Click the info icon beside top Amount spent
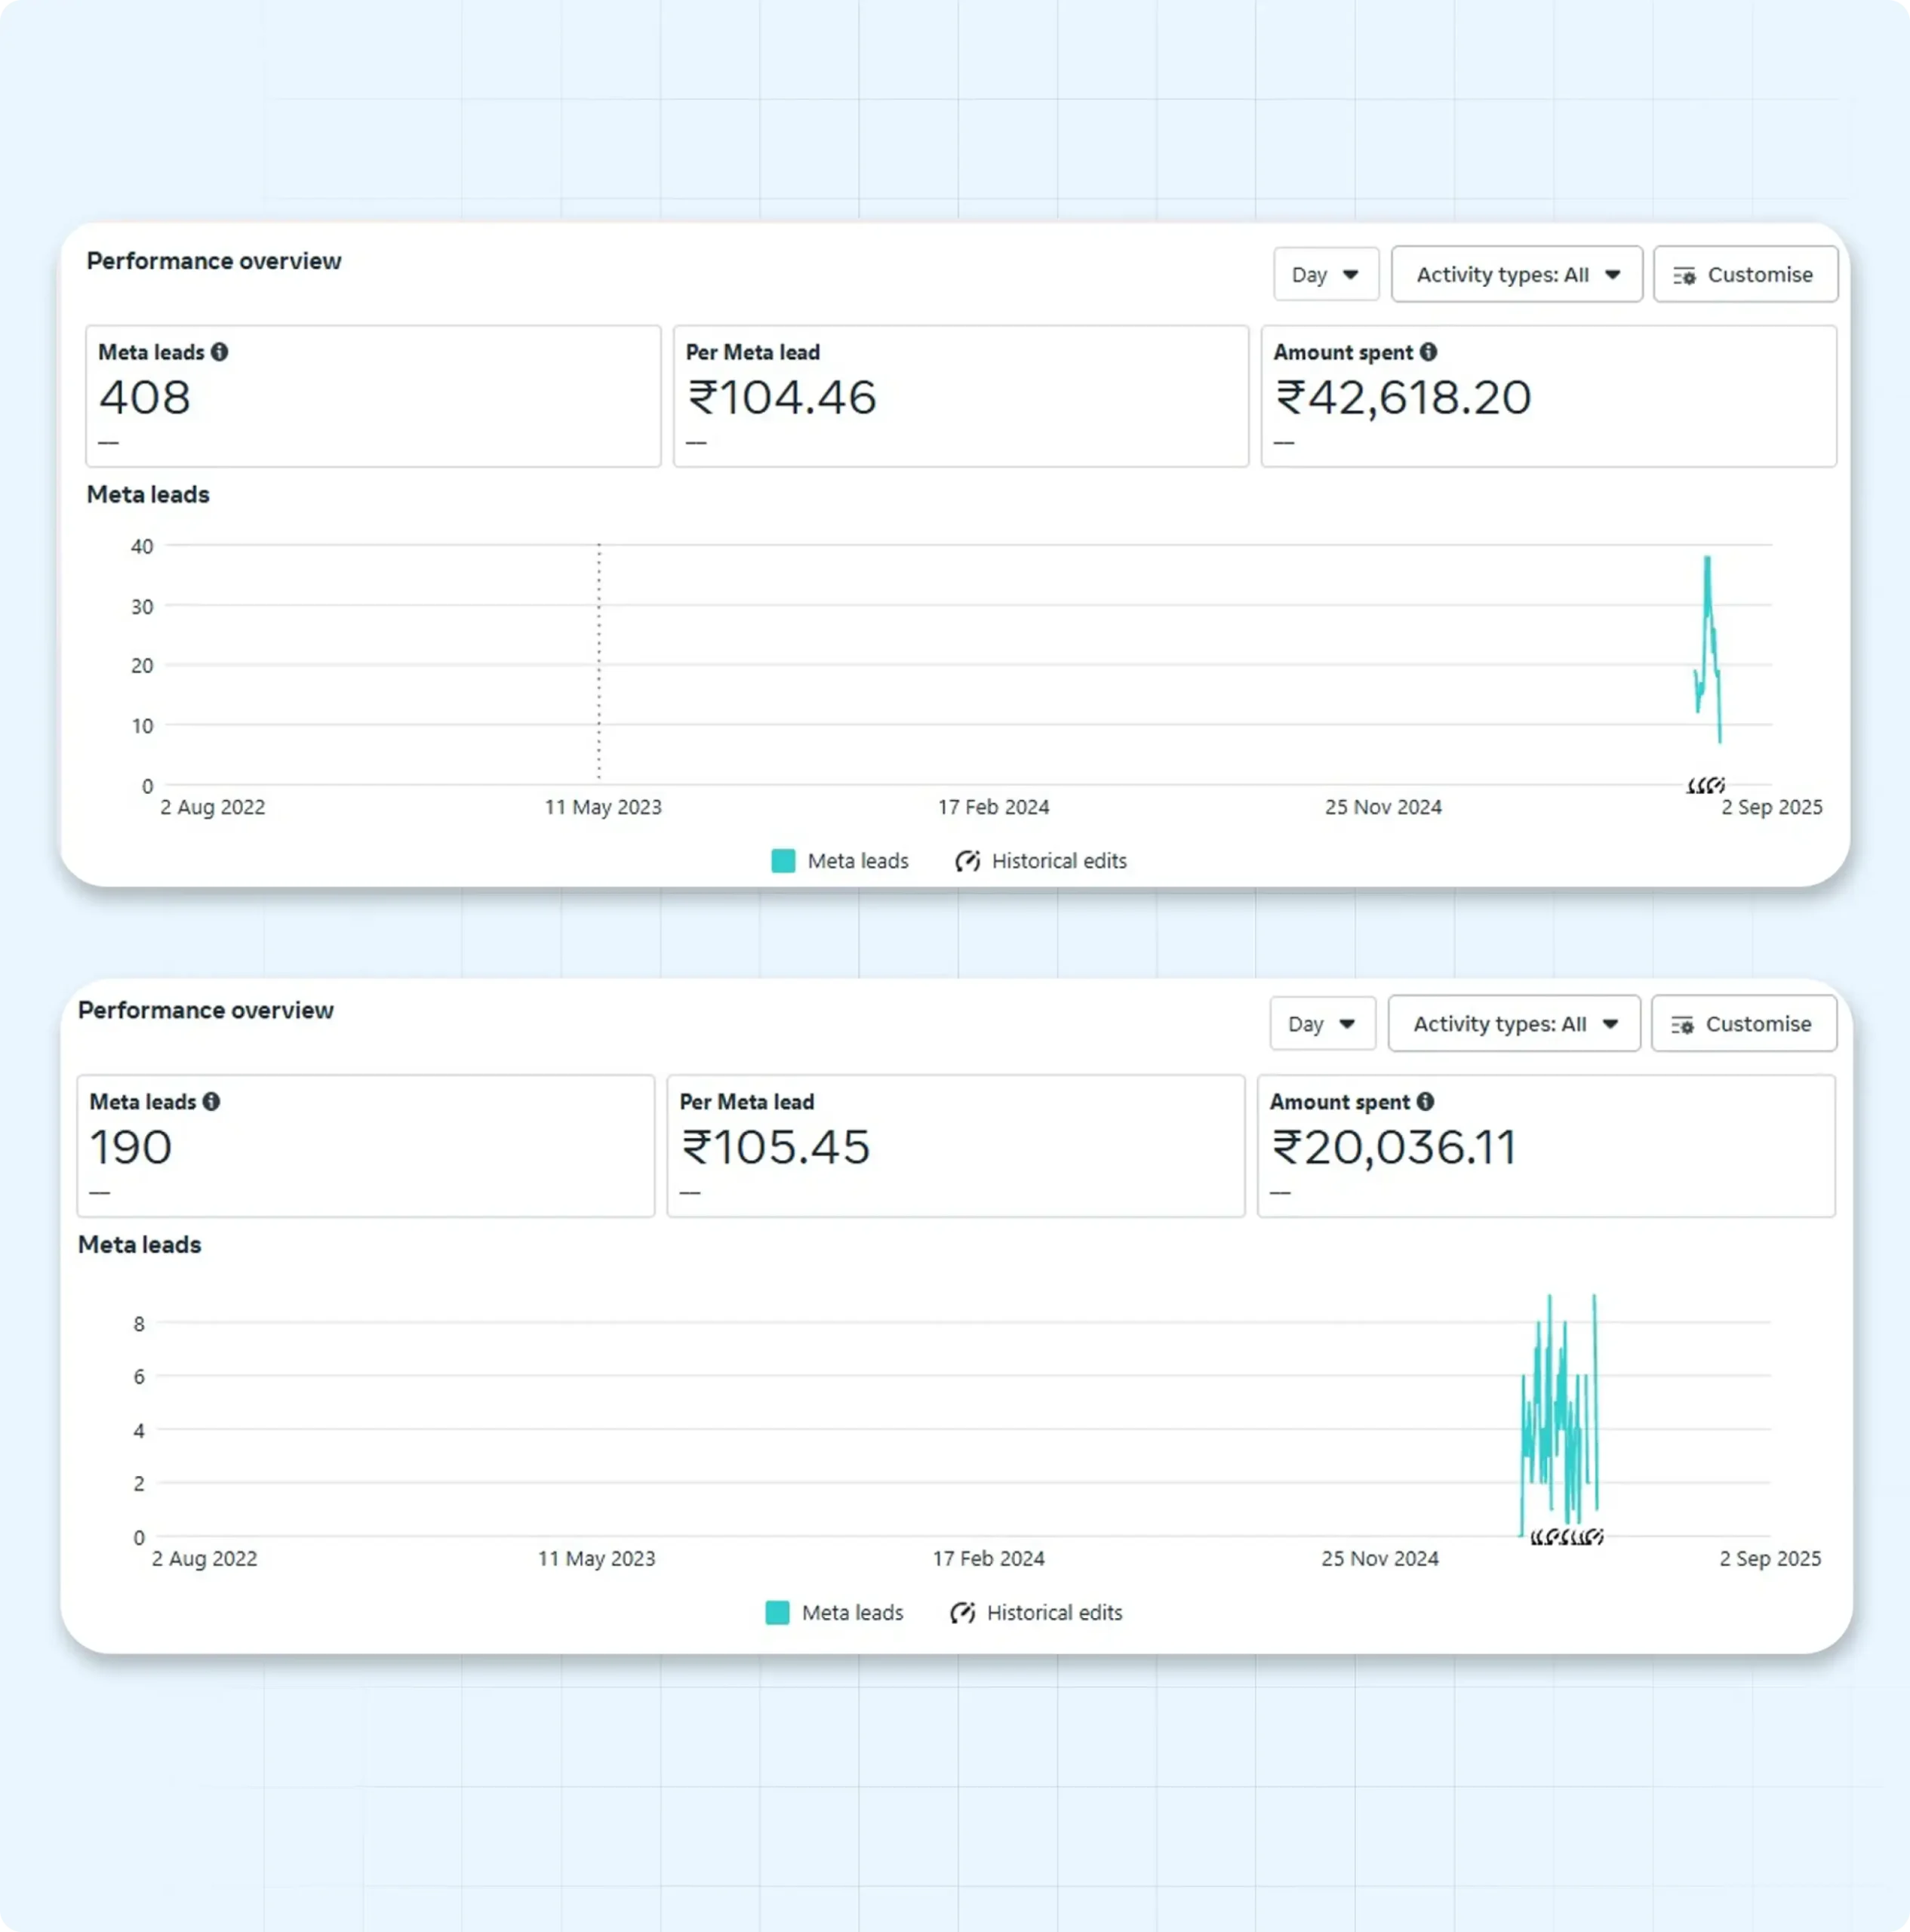The width and height of the screenshot is (1910, 1932). [1428, 352]
